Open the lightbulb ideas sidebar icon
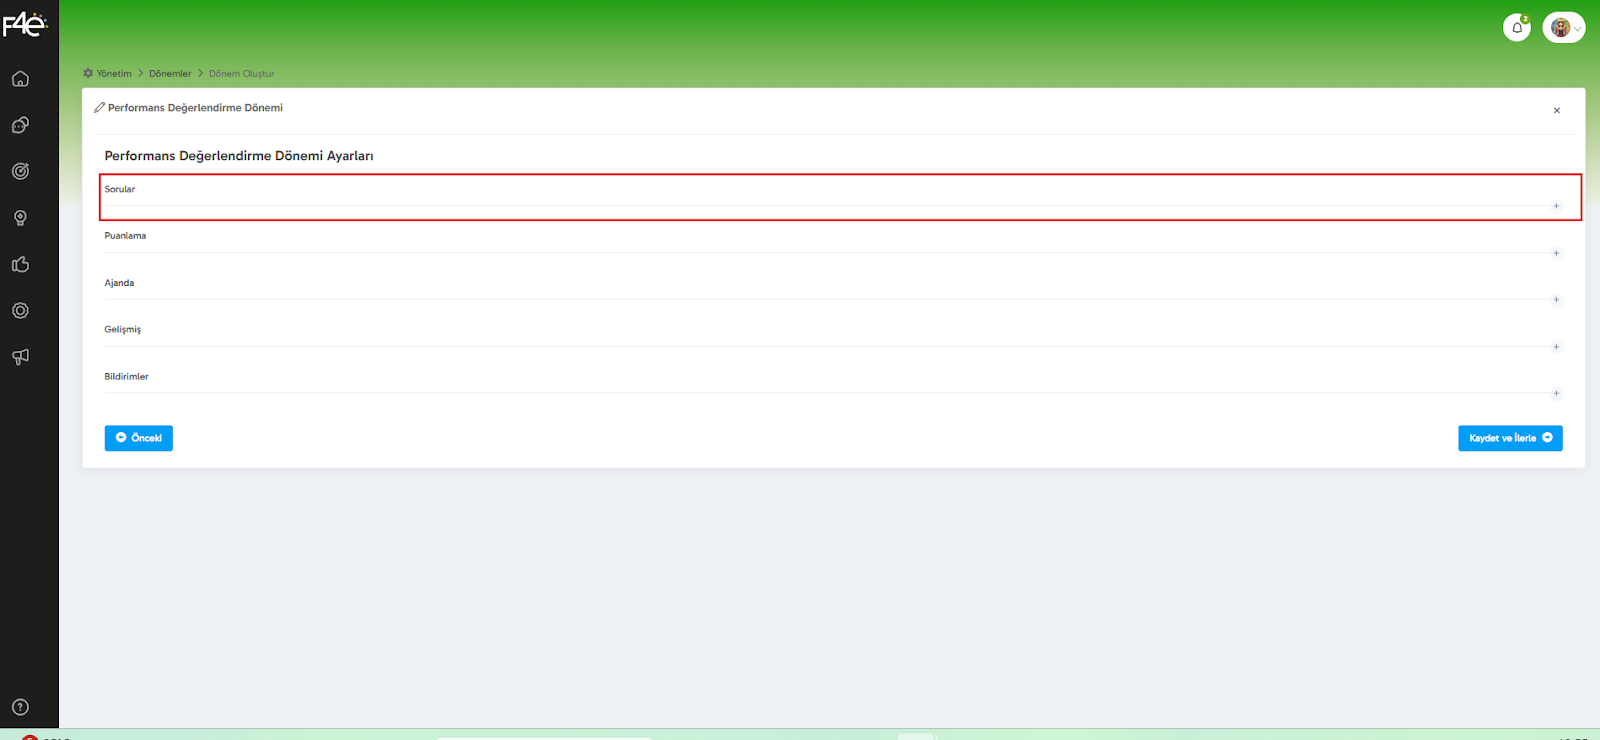 20,218
